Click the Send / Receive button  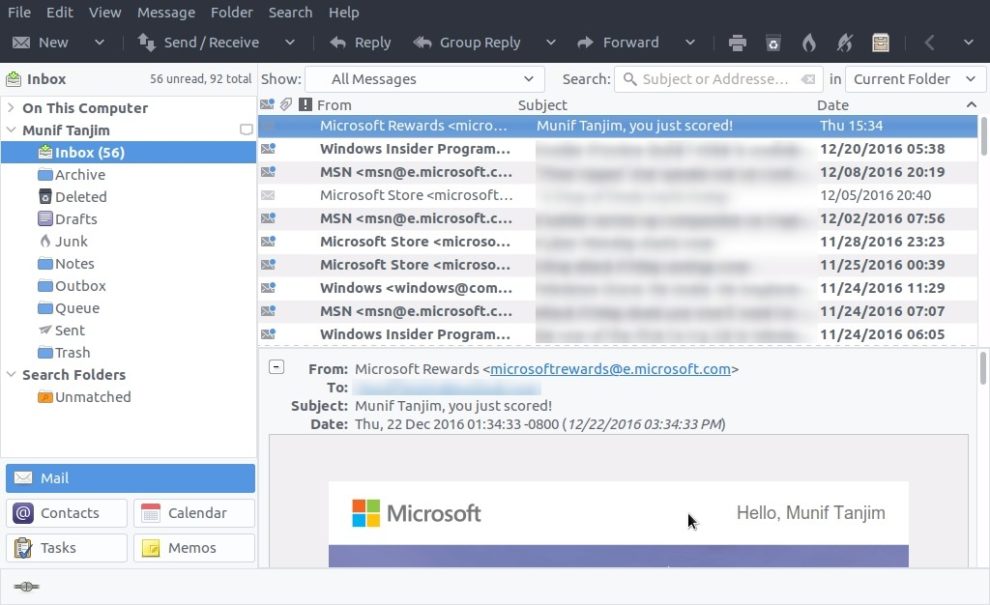pyautogui.click(x=198, y=43)
